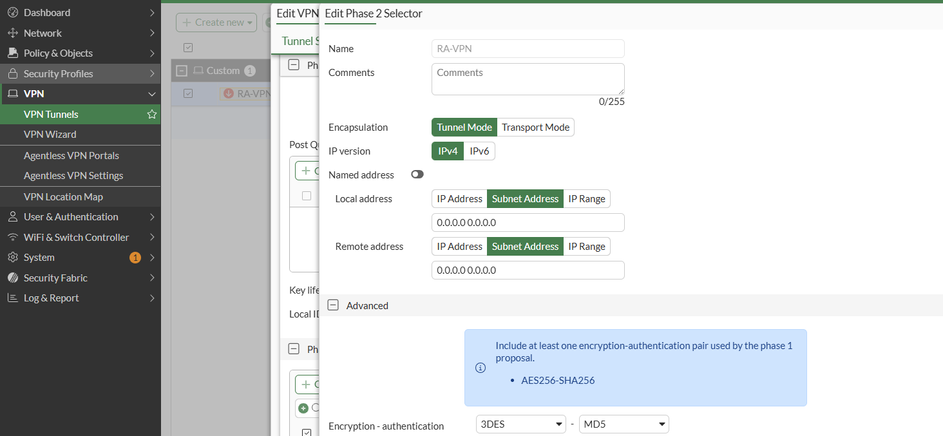Select IPv6 as the IP version
943x436 pixels.
(479, 151)
